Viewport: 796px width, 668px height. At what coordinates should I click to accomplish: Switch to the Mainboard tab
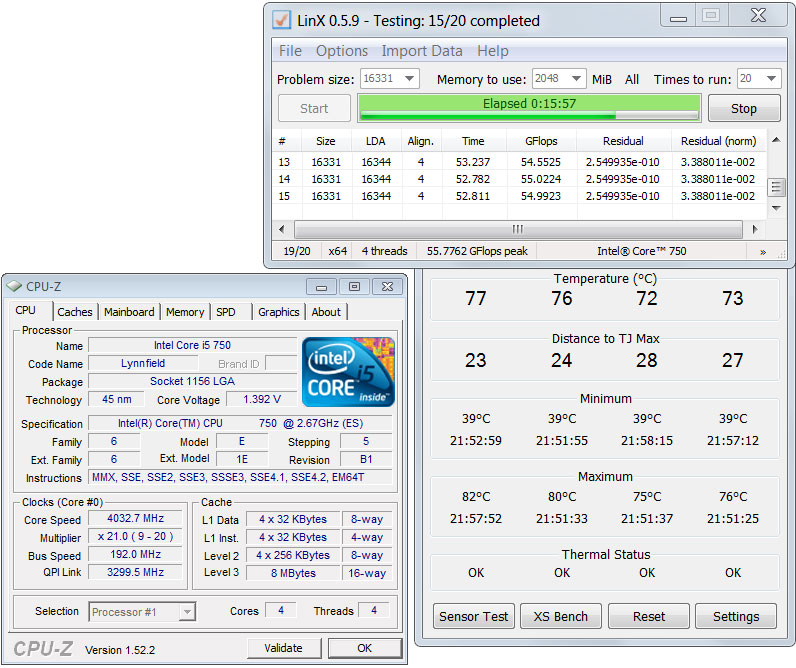[x=129, y=312]
